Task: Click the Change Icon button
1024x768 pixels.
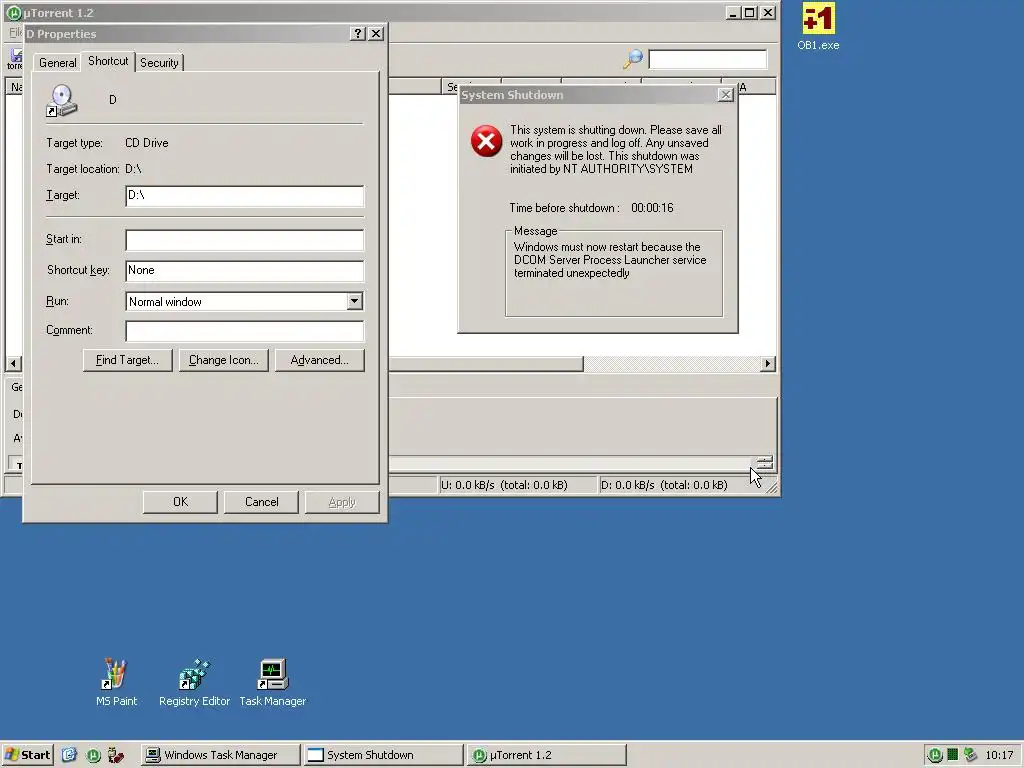Action: tap(223, 360)
